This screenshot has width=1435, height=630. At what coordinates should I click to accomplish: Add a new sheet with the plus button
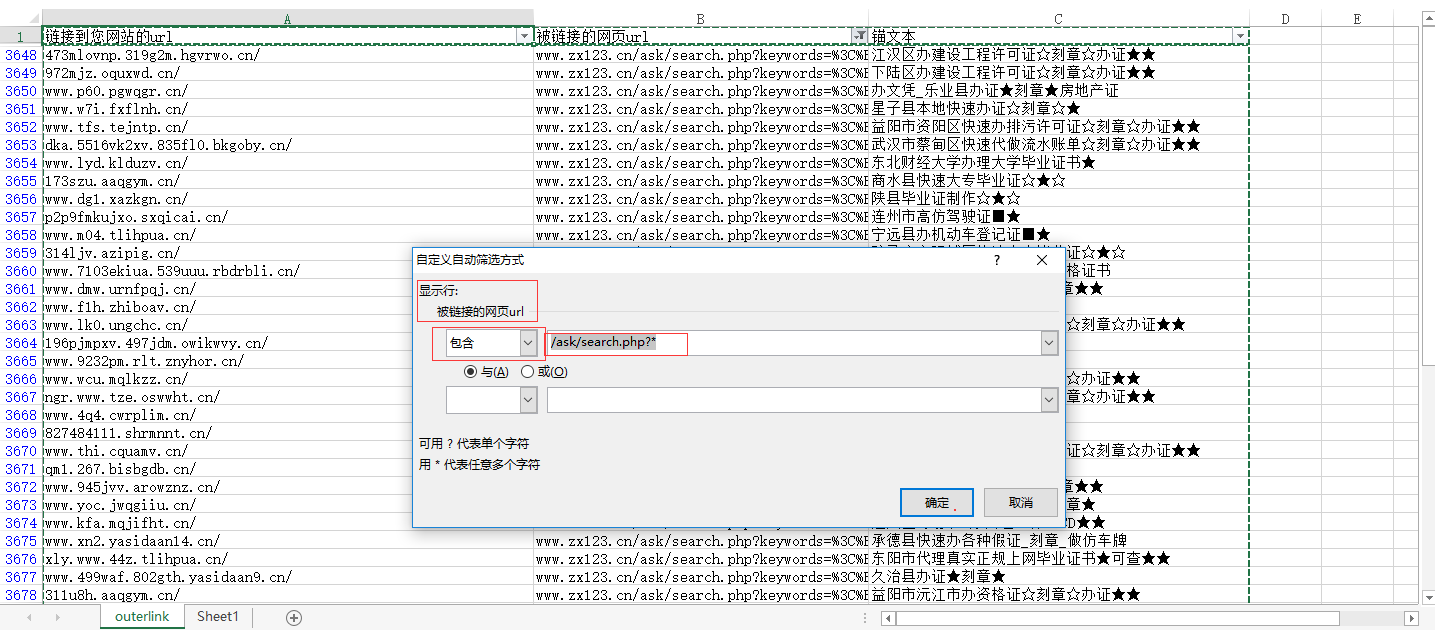tap(294, 618)
